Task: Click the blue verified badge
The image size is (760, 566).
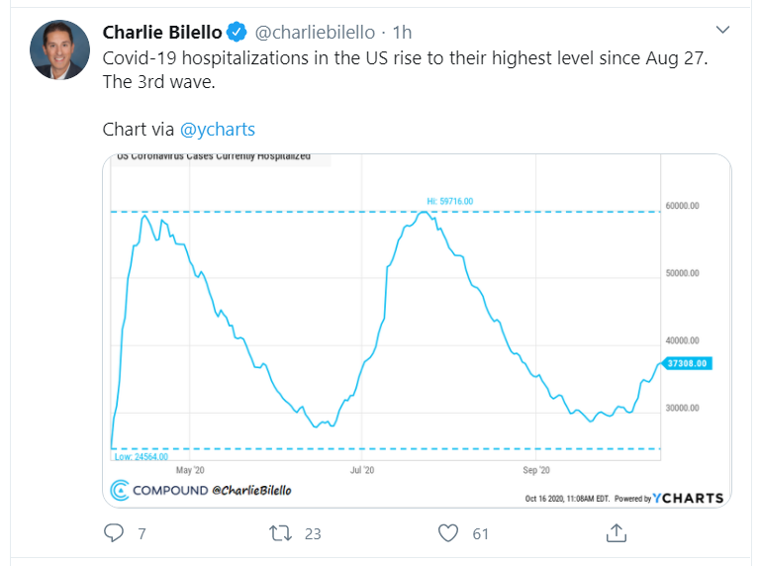Action: click(x=236, y=32)
